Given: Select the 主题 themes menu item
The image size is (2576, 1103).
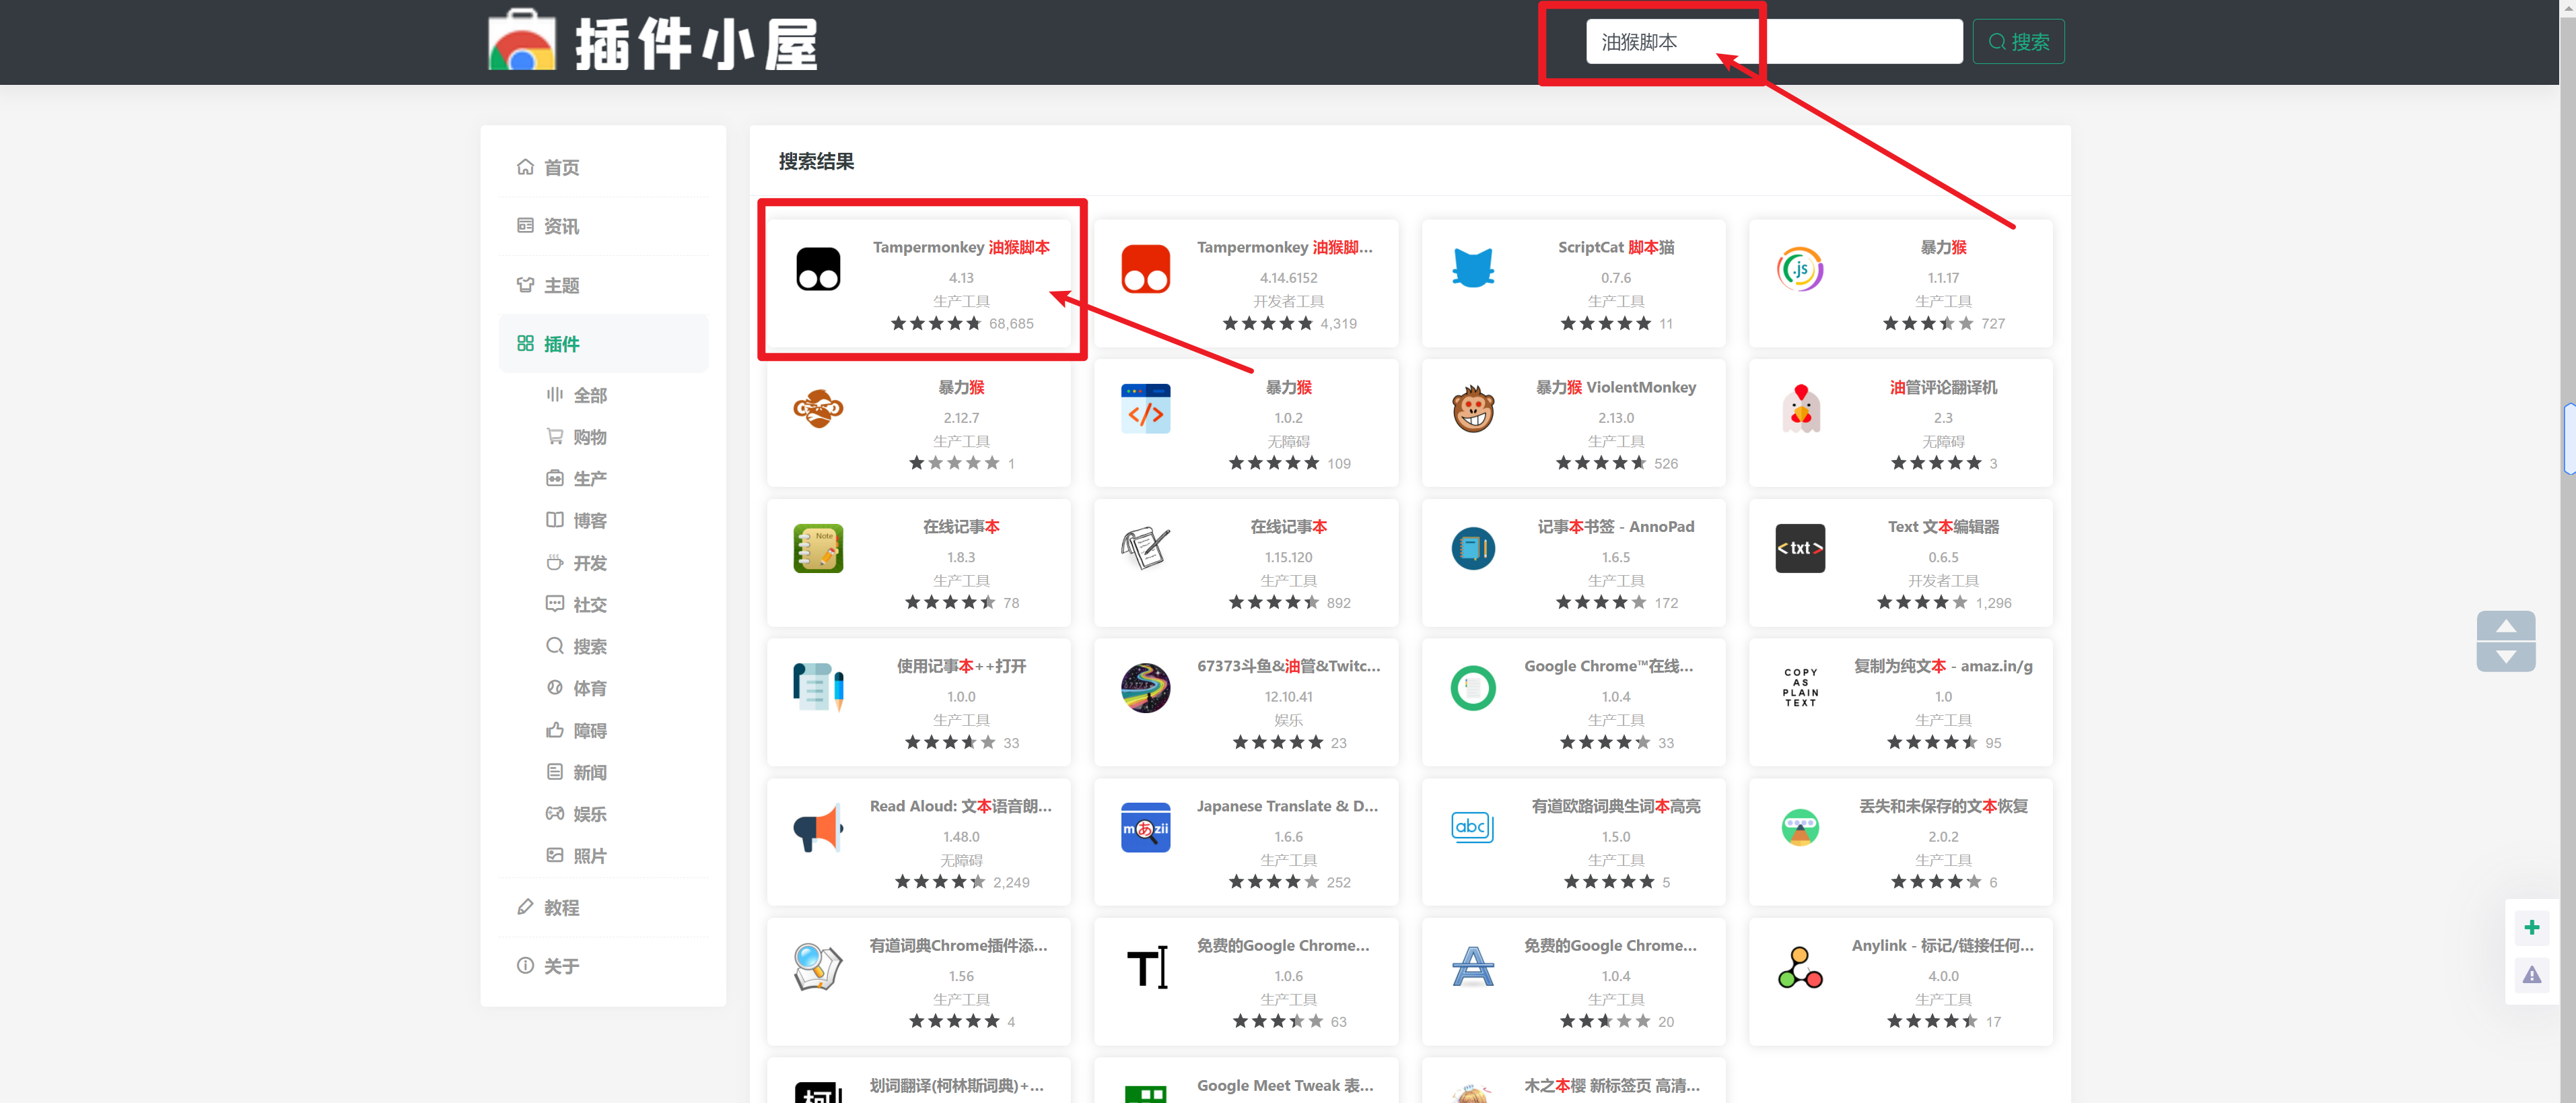Looking at the screenshot, I should tap(561, 286).
